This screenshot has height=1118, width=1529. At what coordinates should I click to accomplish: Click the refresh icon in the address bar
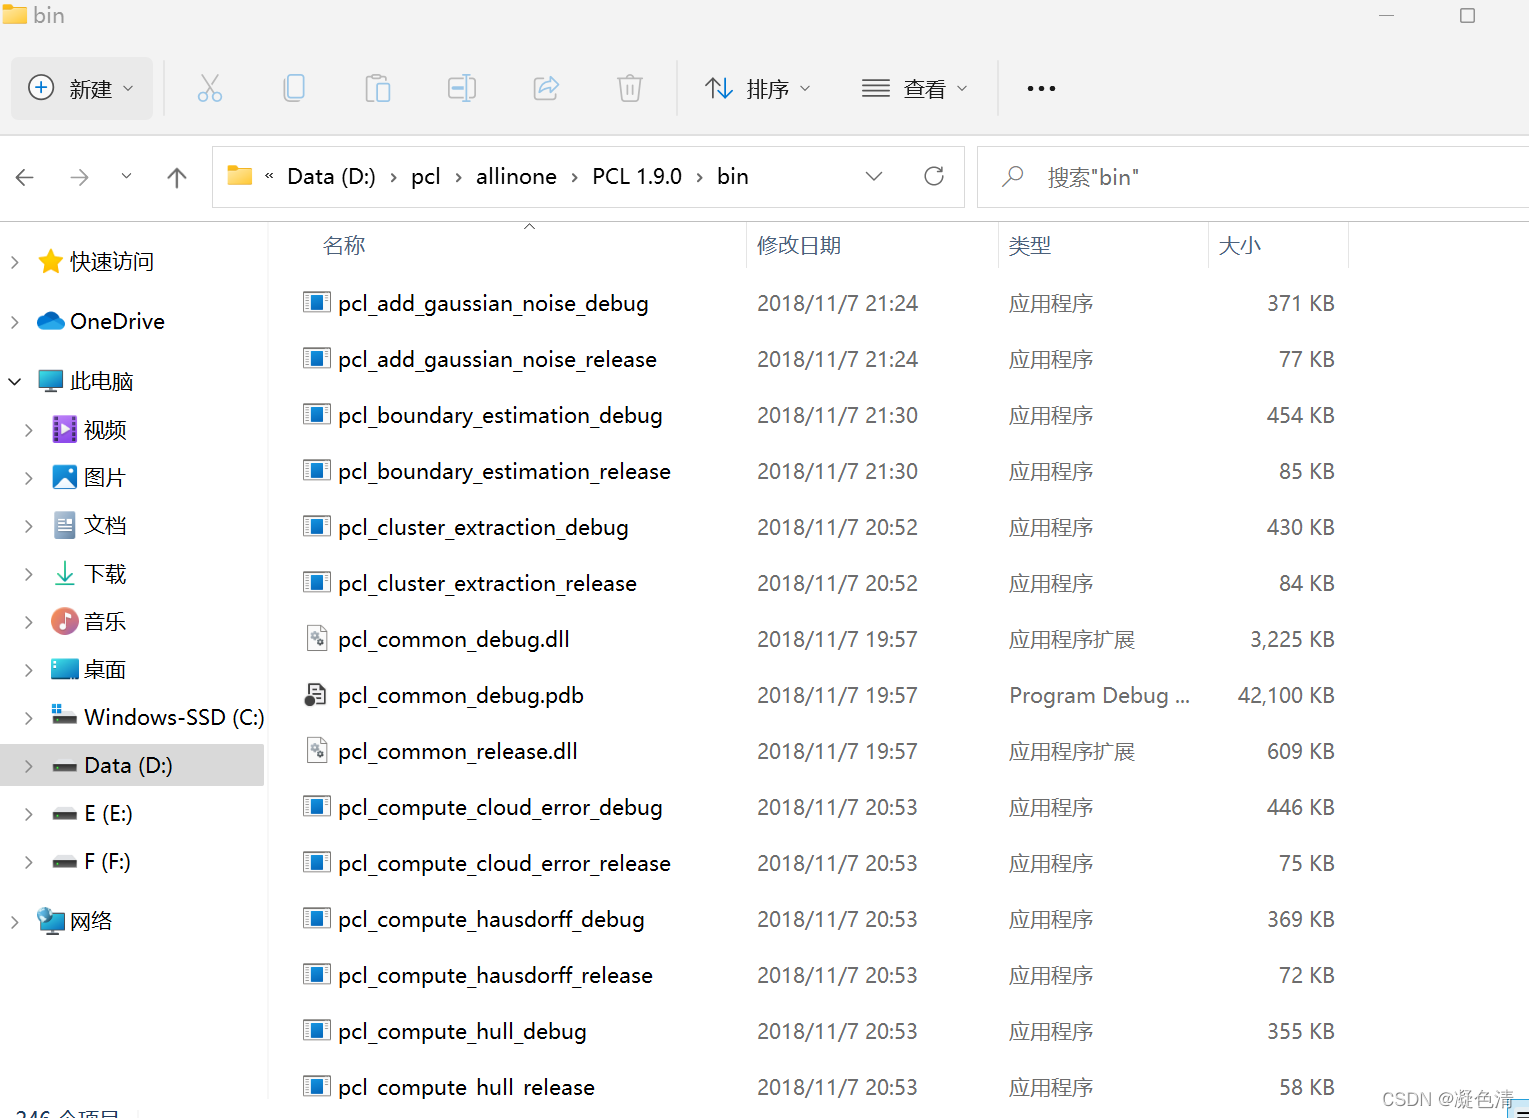pyautogui.click(x=933, y=176)
